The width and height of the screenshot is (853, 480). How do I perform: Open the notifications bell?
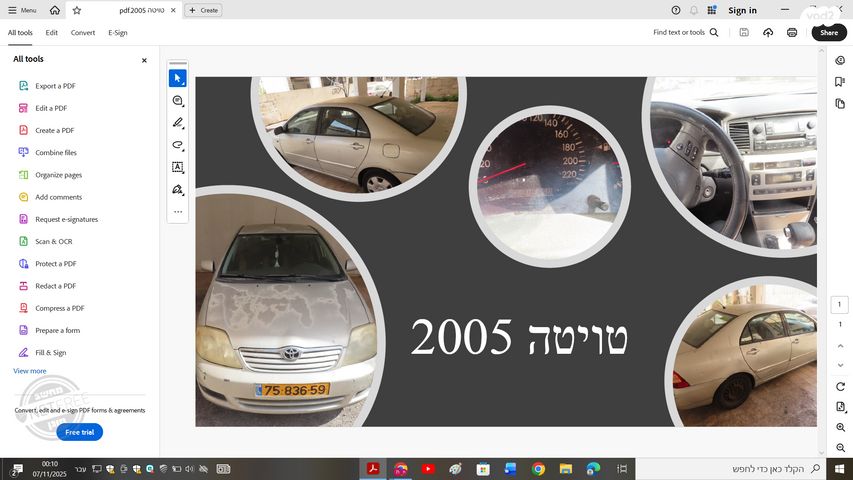[694, 10]
